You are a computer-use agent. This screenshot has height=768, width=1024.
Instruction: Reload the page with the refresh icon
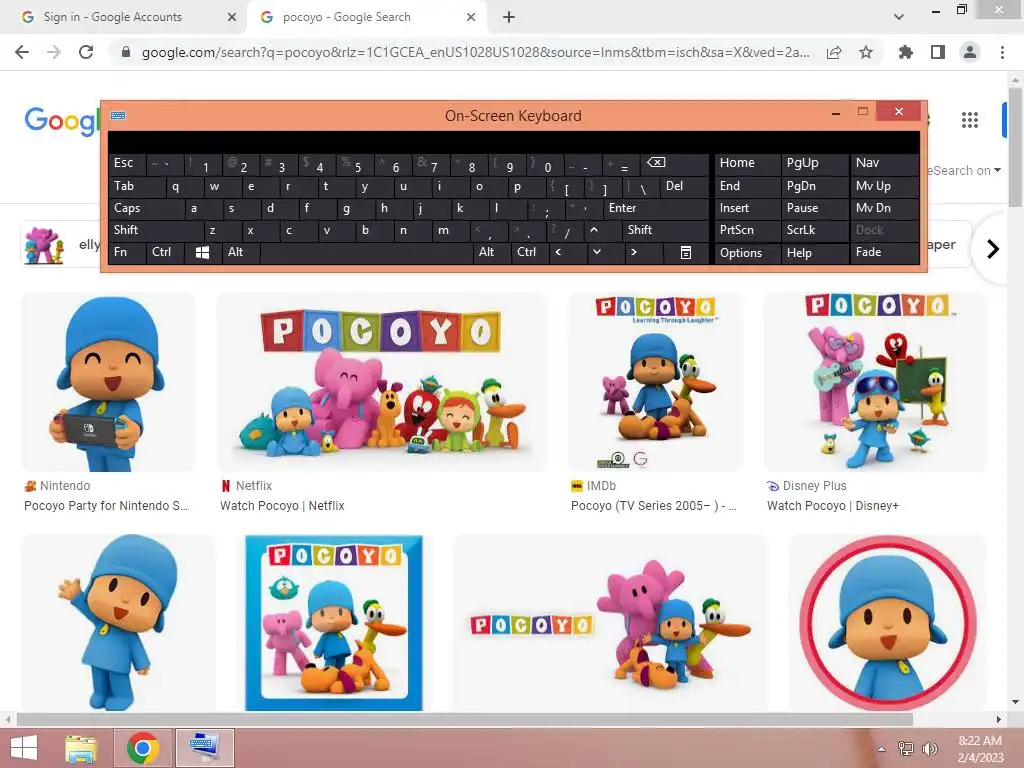pos(86,52)
